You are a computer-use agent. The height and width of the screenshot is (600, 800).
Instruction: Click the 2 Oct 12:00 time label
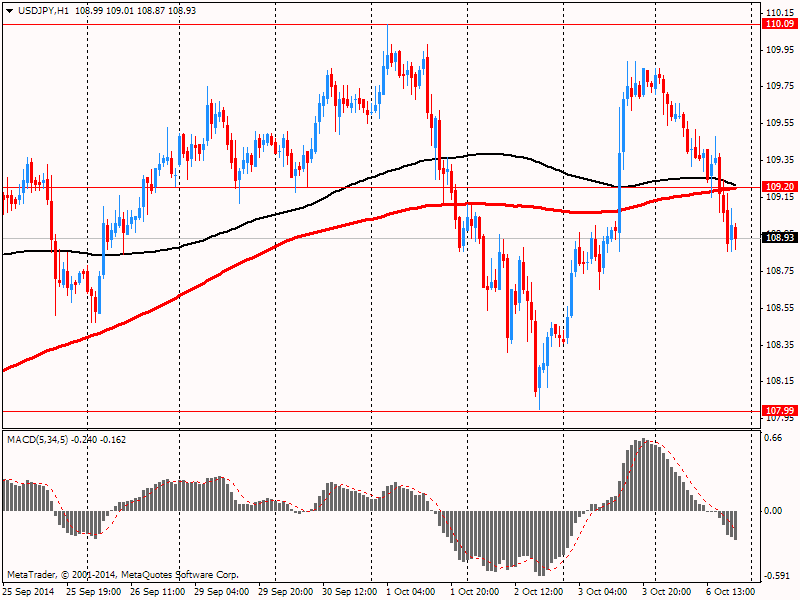[539, 592]
